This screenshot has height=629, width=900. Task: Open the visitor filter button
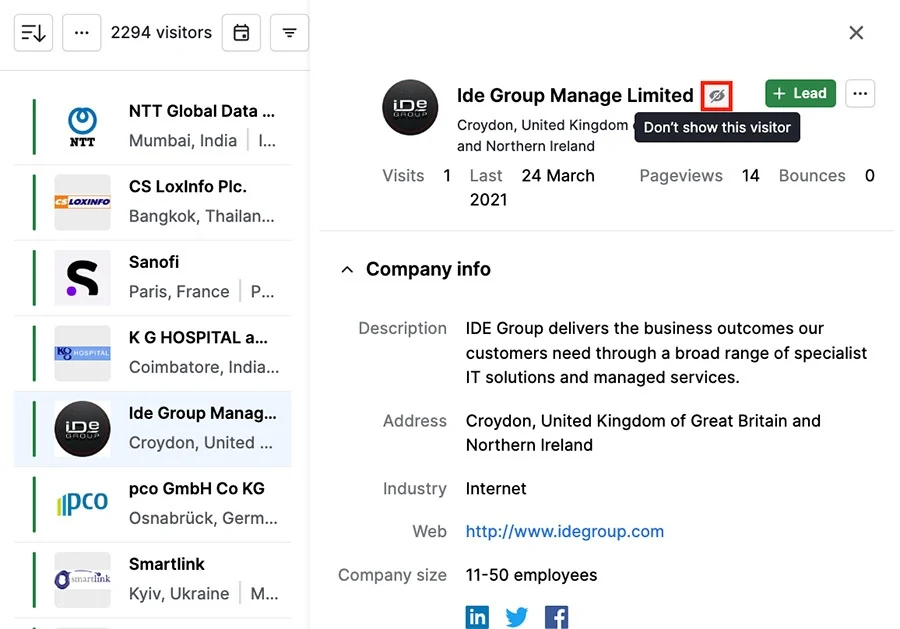tap(289, 33)
